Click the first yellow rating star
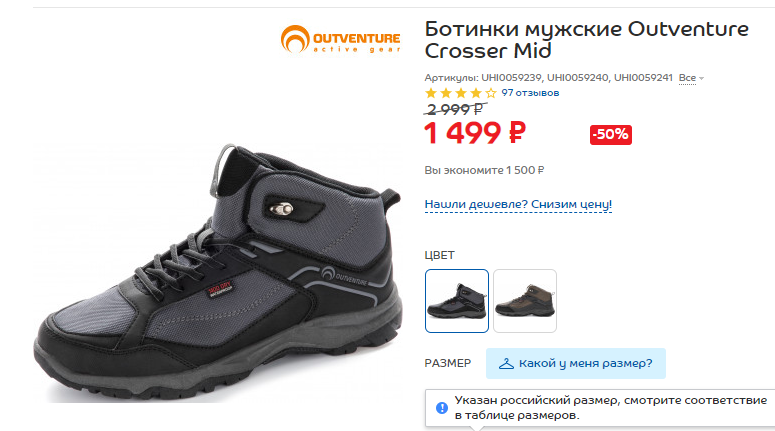 click(431, 93)
